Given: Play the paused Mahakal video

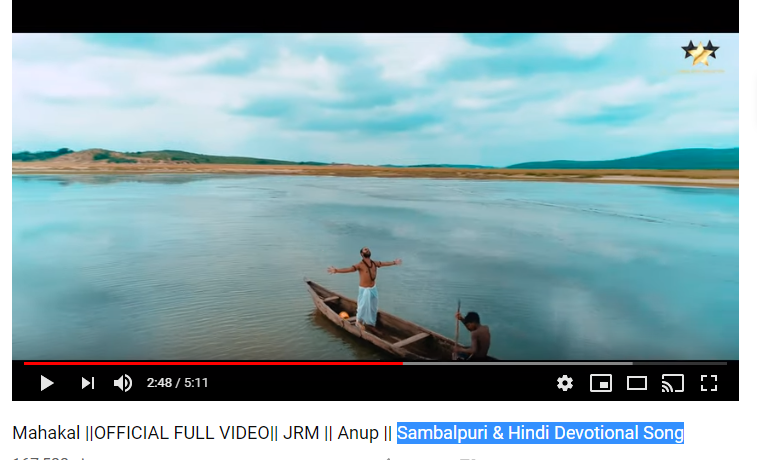Looking at the screenshot, I should 47,383.
